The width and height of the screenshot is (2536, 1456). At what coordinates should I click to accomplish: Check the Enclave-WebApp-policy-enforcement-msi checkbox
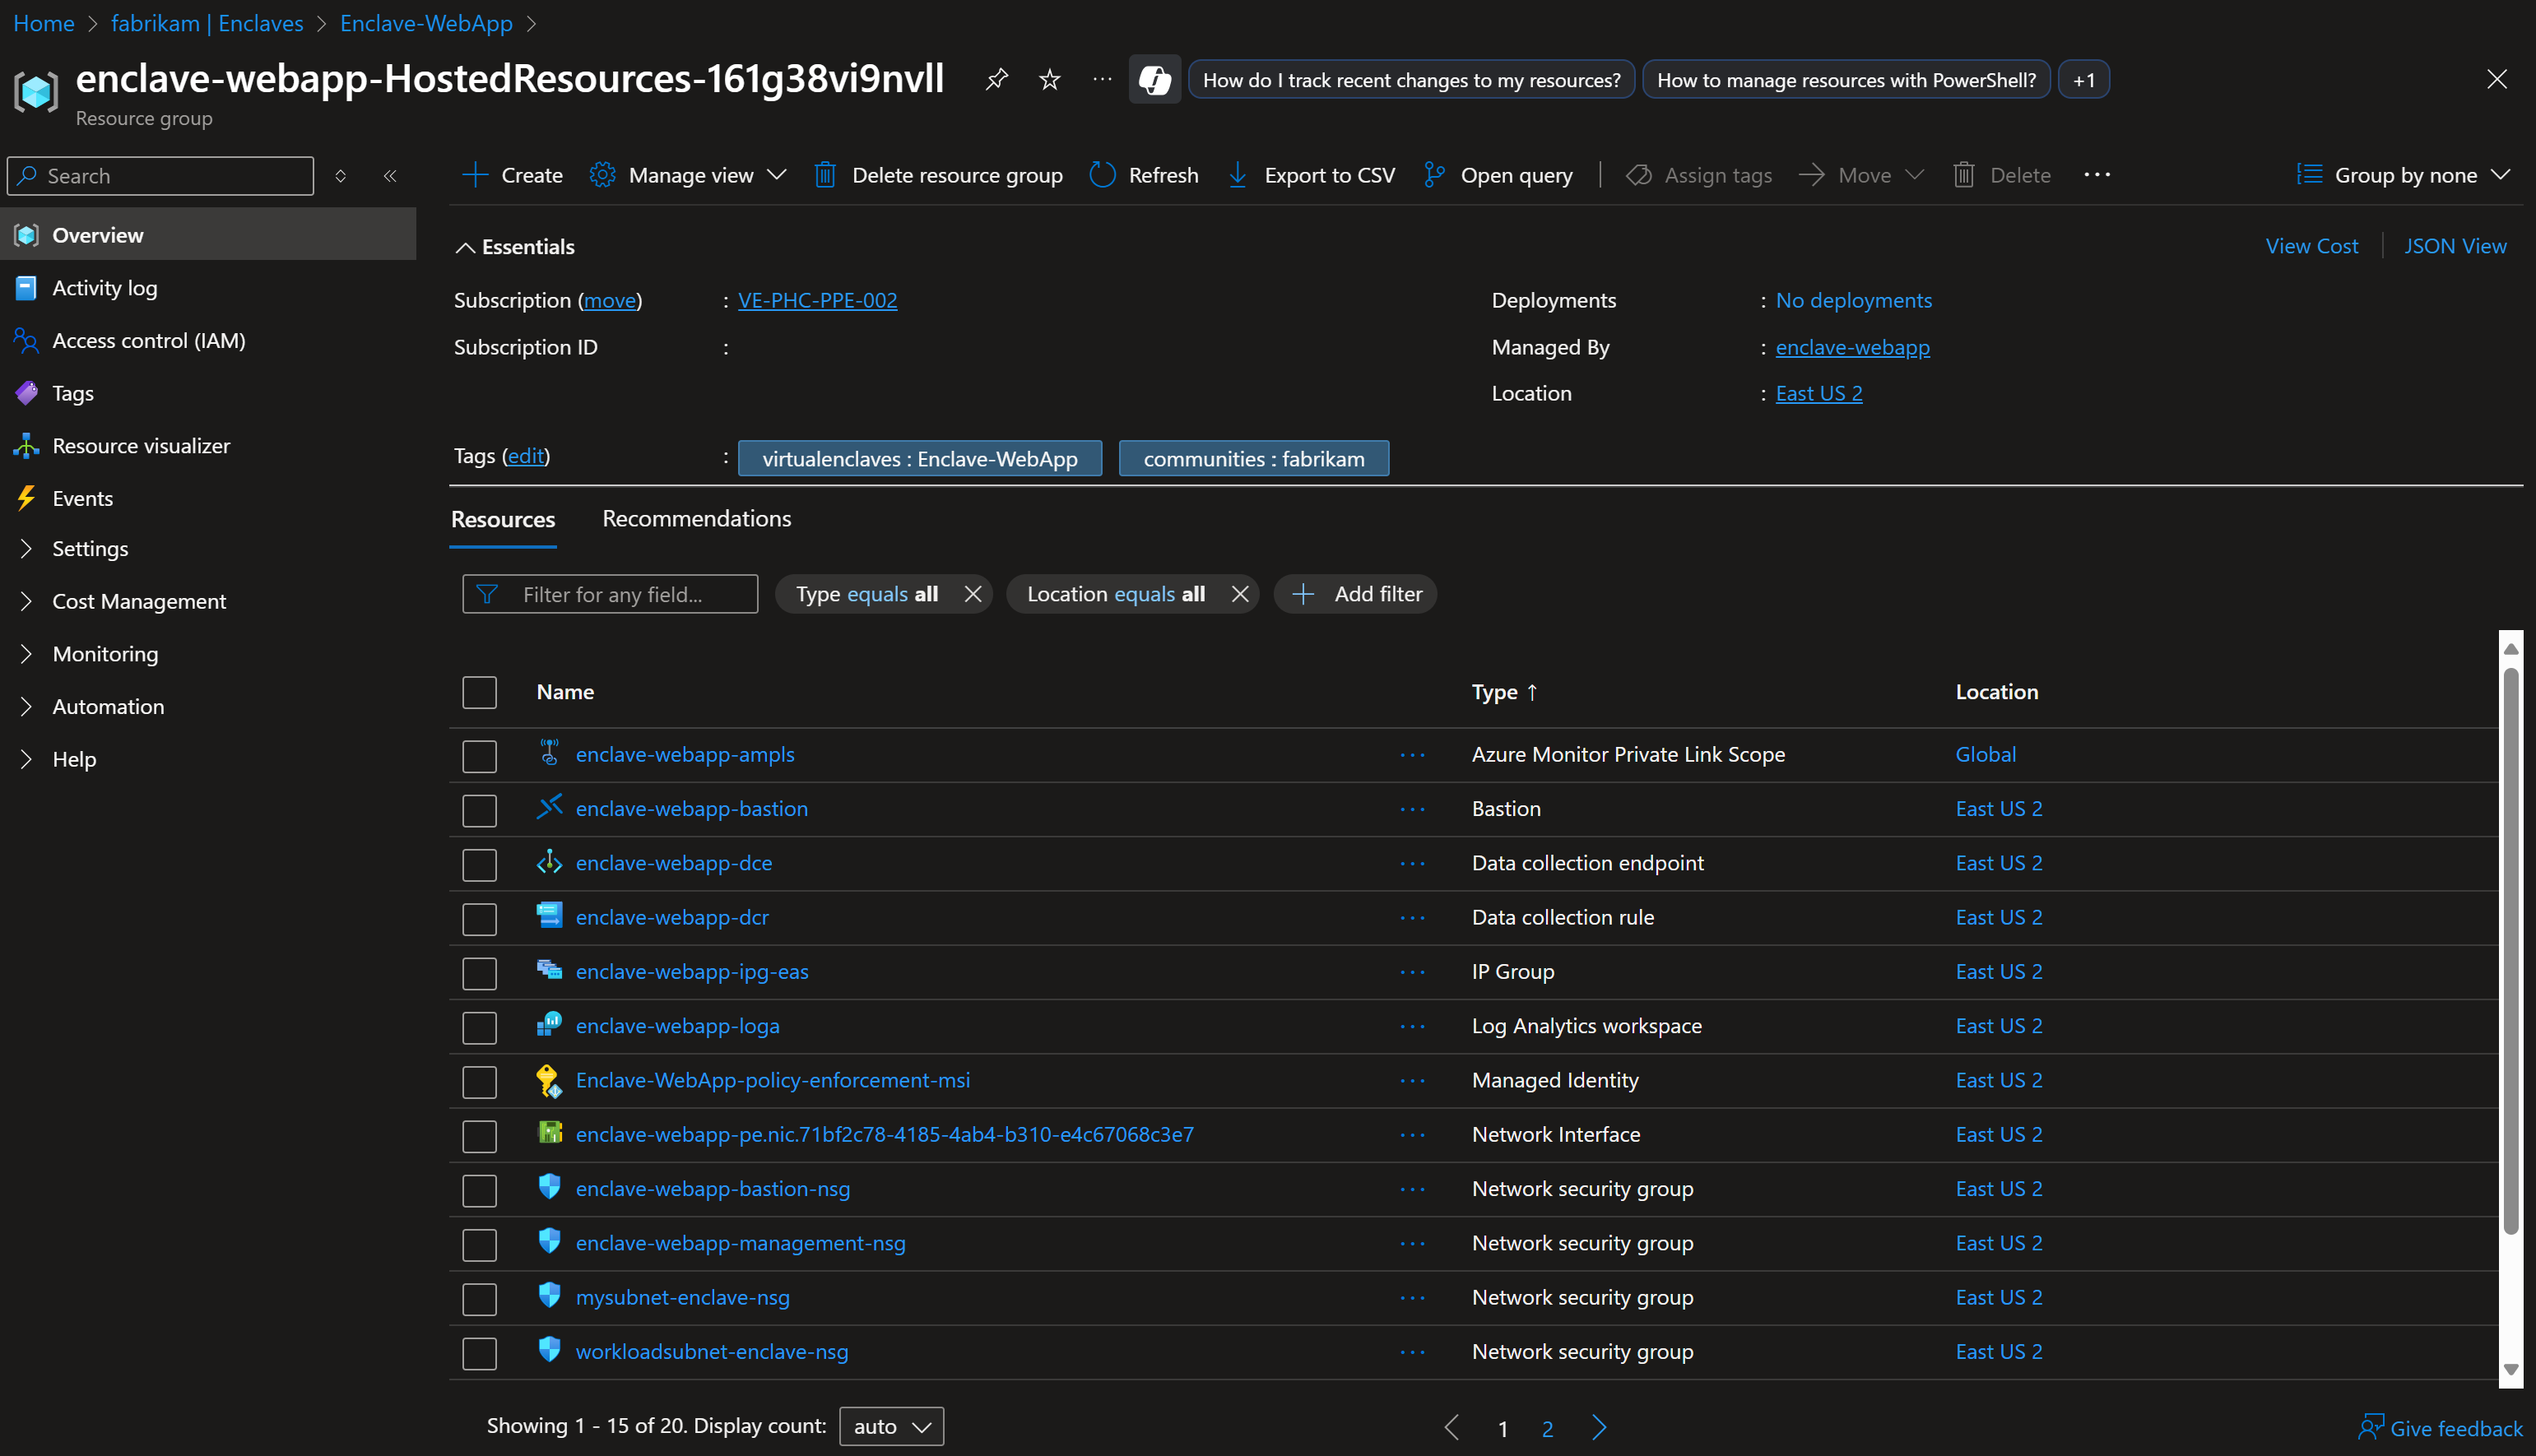pos(479,1082)
